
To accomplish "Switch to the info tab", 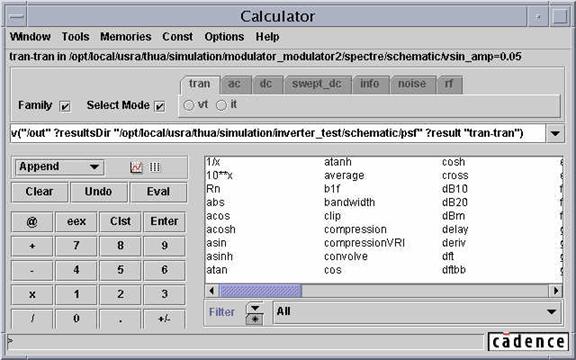I will [370, 84].
